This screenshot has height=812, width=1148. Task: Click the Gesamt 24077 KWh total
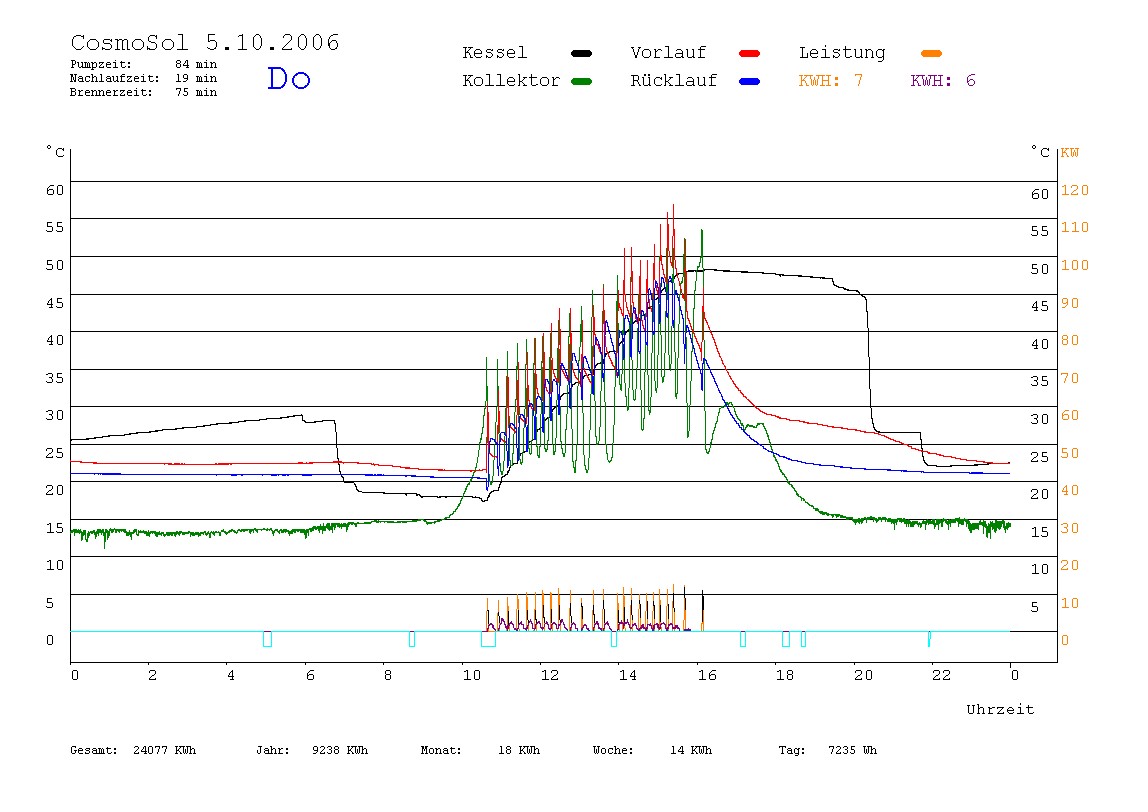click(x=133, y=750)
